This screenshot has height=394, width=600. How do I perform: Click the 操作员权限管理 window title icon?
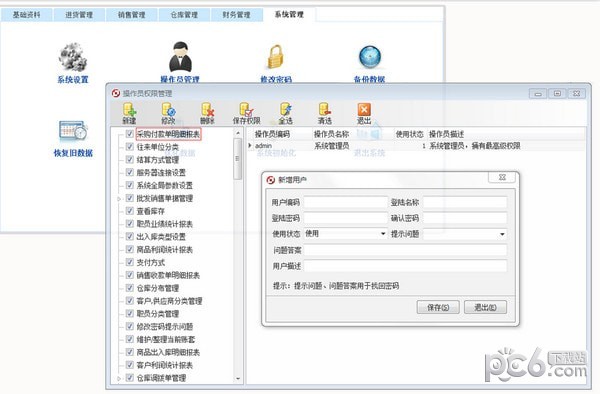(116, 93)
